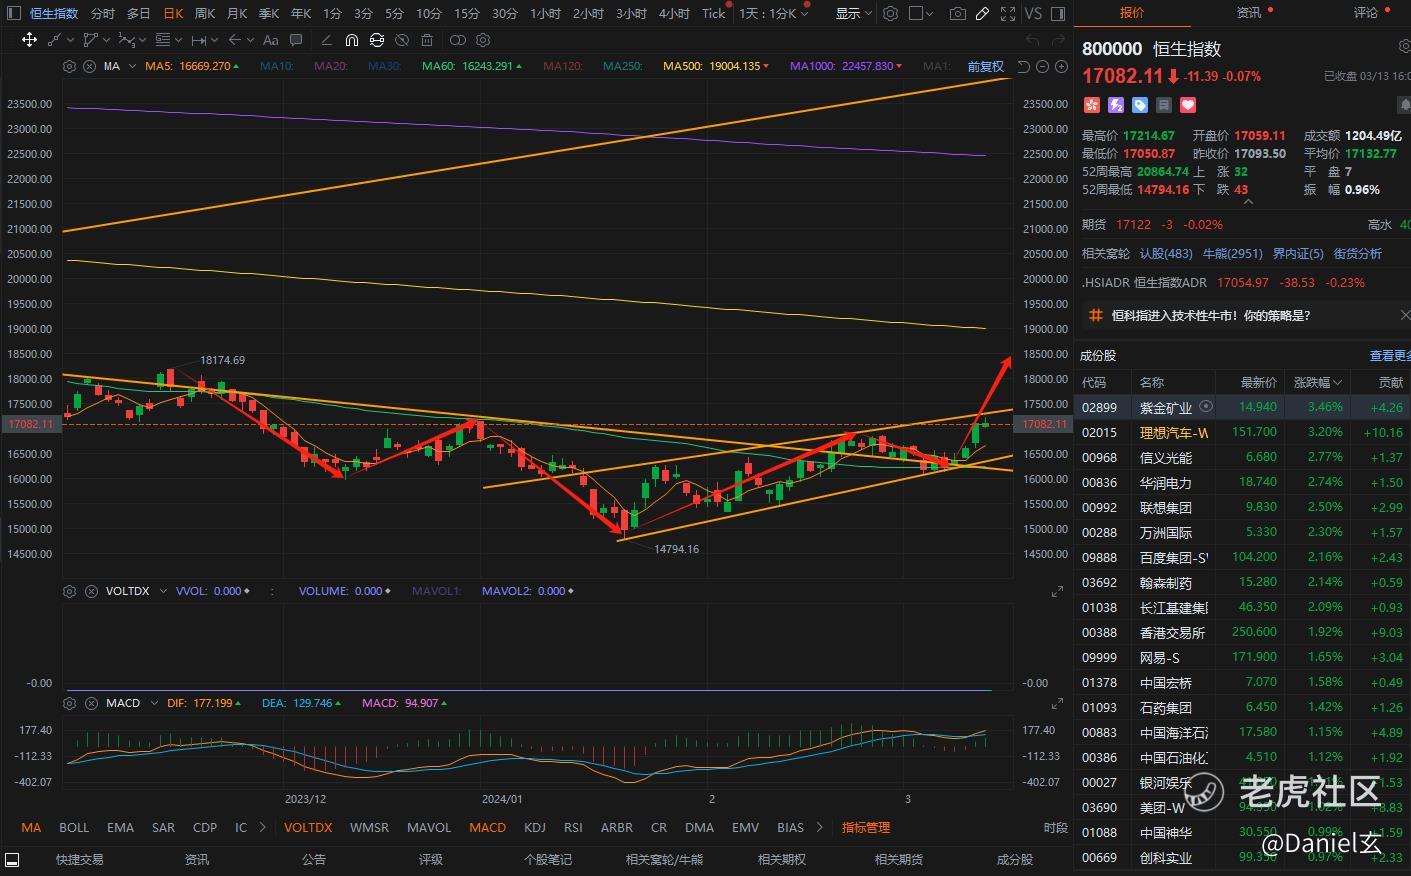Click the 指标管理 indicator management button
Viewport: 1411px width, 876px height.
[865, 827]
